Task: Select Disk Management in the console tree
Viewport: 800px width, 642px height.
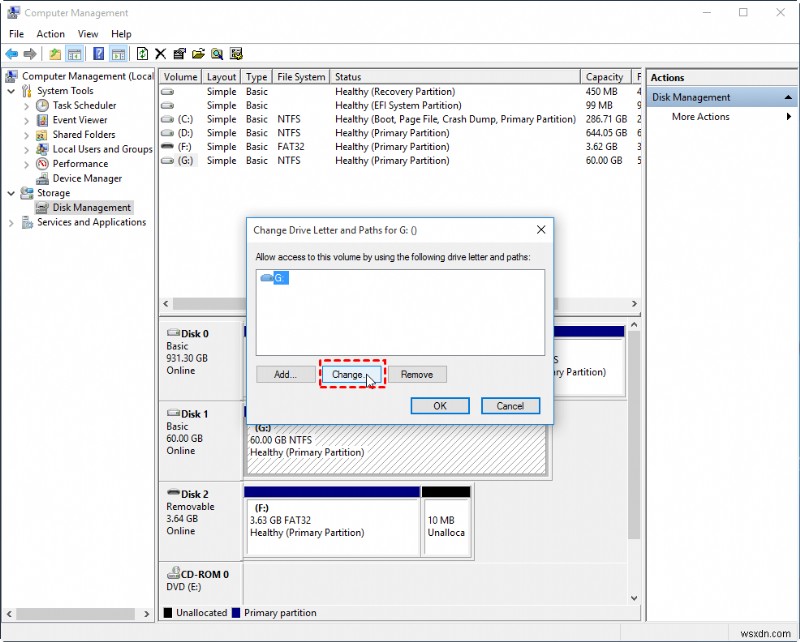Action: [x=88, y=207]
